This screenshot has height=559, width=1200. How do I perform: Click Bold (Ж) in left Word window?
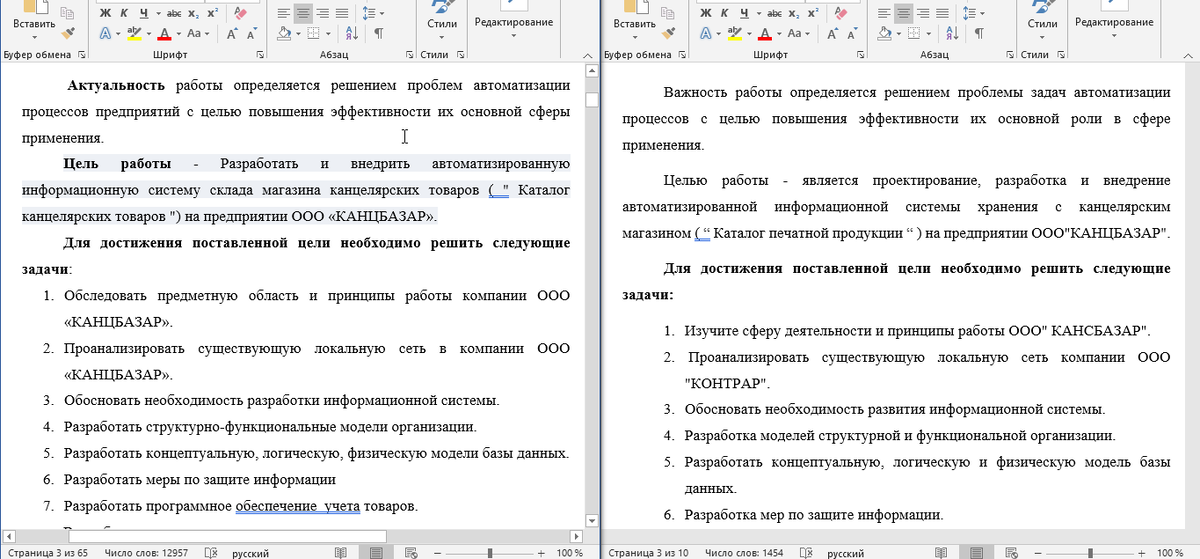pos(107,13)
